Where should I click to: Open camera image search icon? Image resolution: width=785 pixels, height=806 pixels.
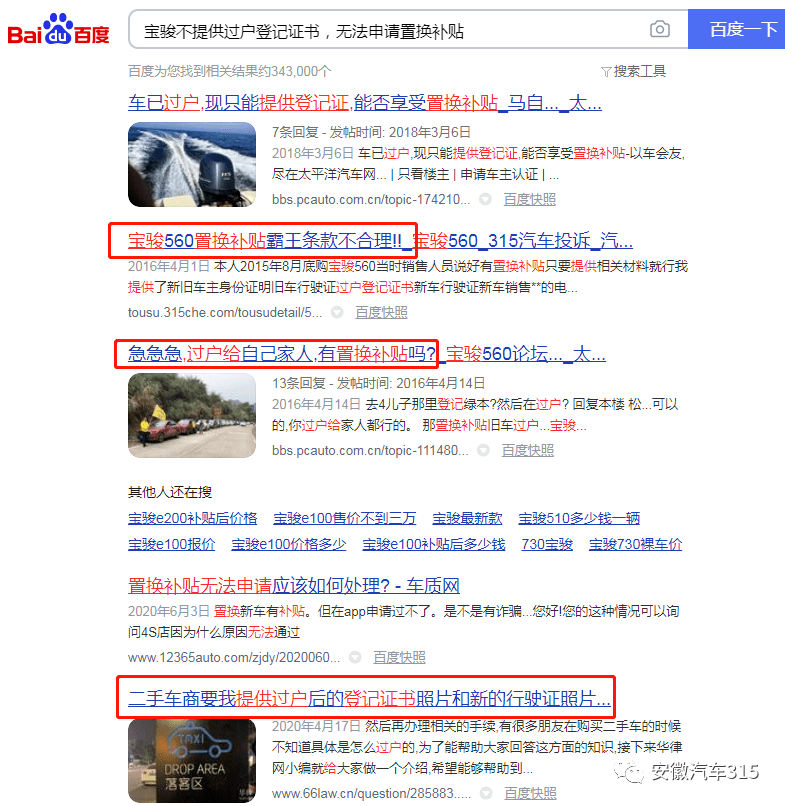[x=660, y=29]
